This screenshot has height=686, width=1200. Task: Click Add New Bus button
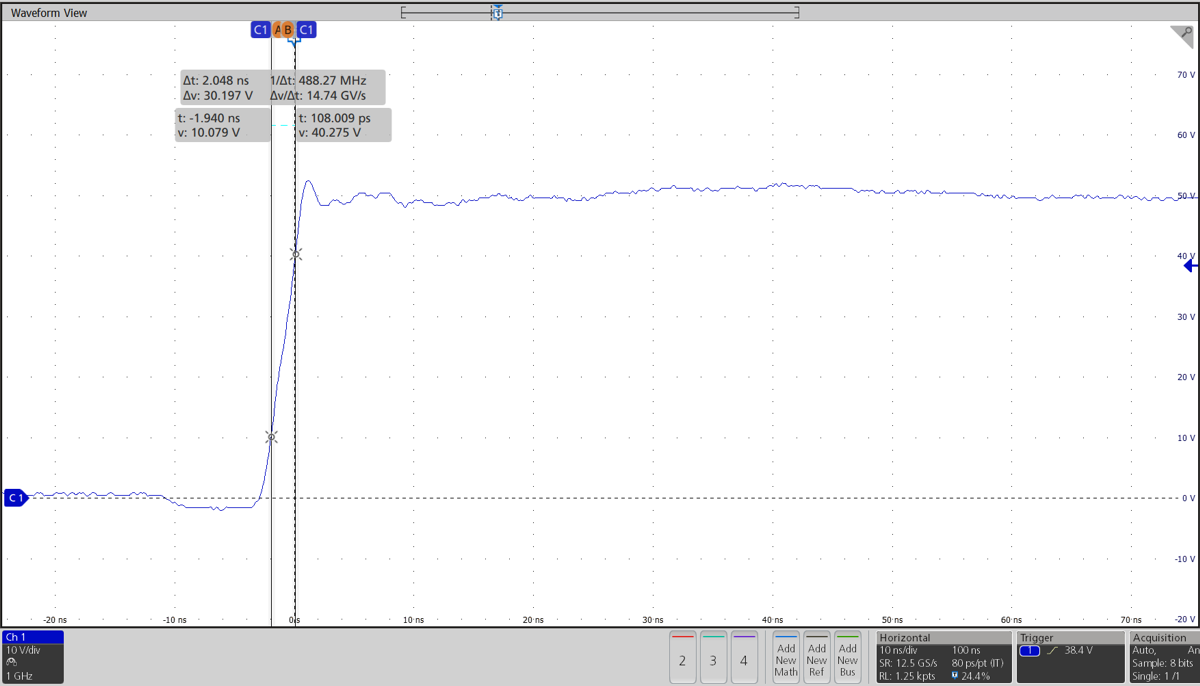847,656
